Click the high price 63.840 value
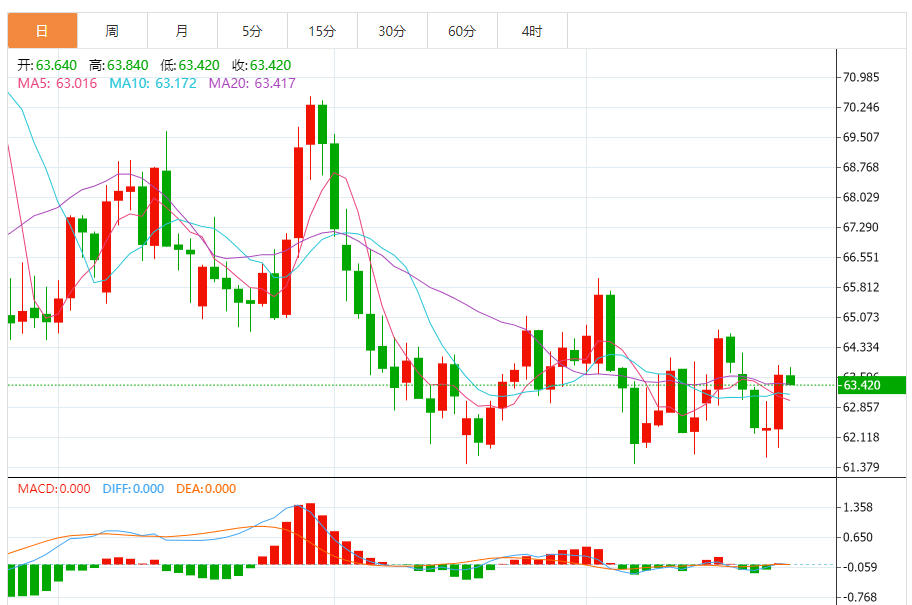The height and width of the screenshot is (605, 912). 127,65
